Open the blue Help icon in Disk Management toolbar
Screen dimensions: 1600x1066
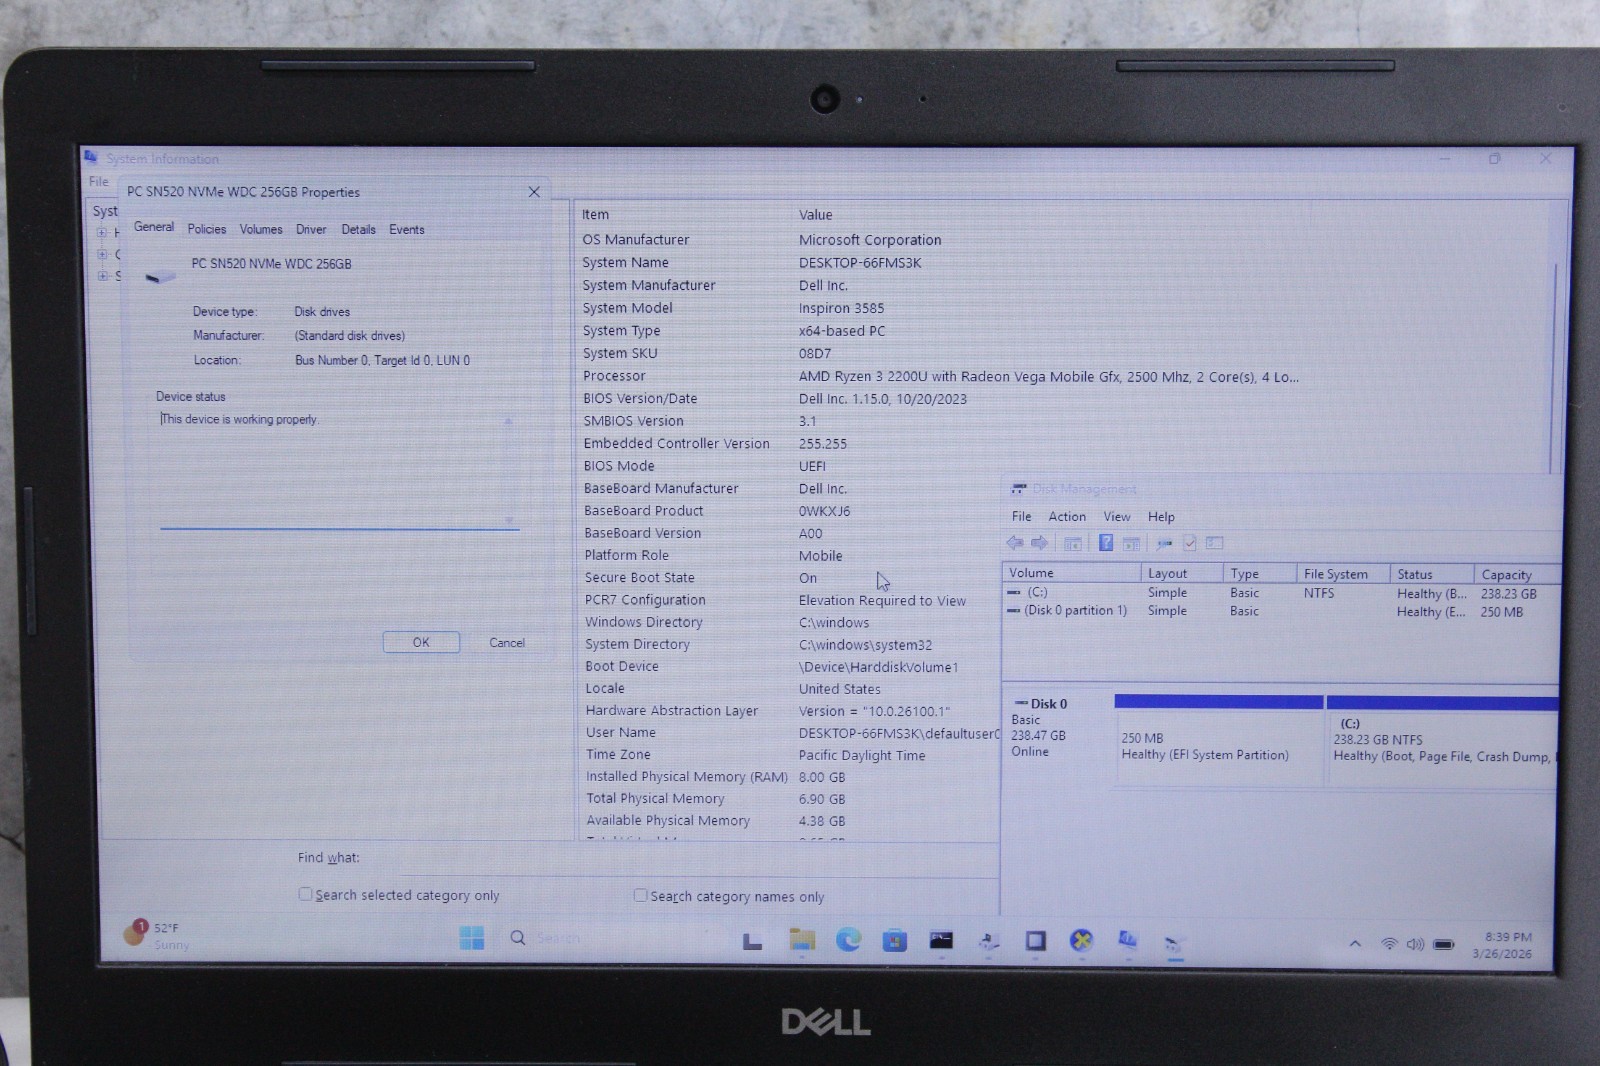click(1106, 543)
